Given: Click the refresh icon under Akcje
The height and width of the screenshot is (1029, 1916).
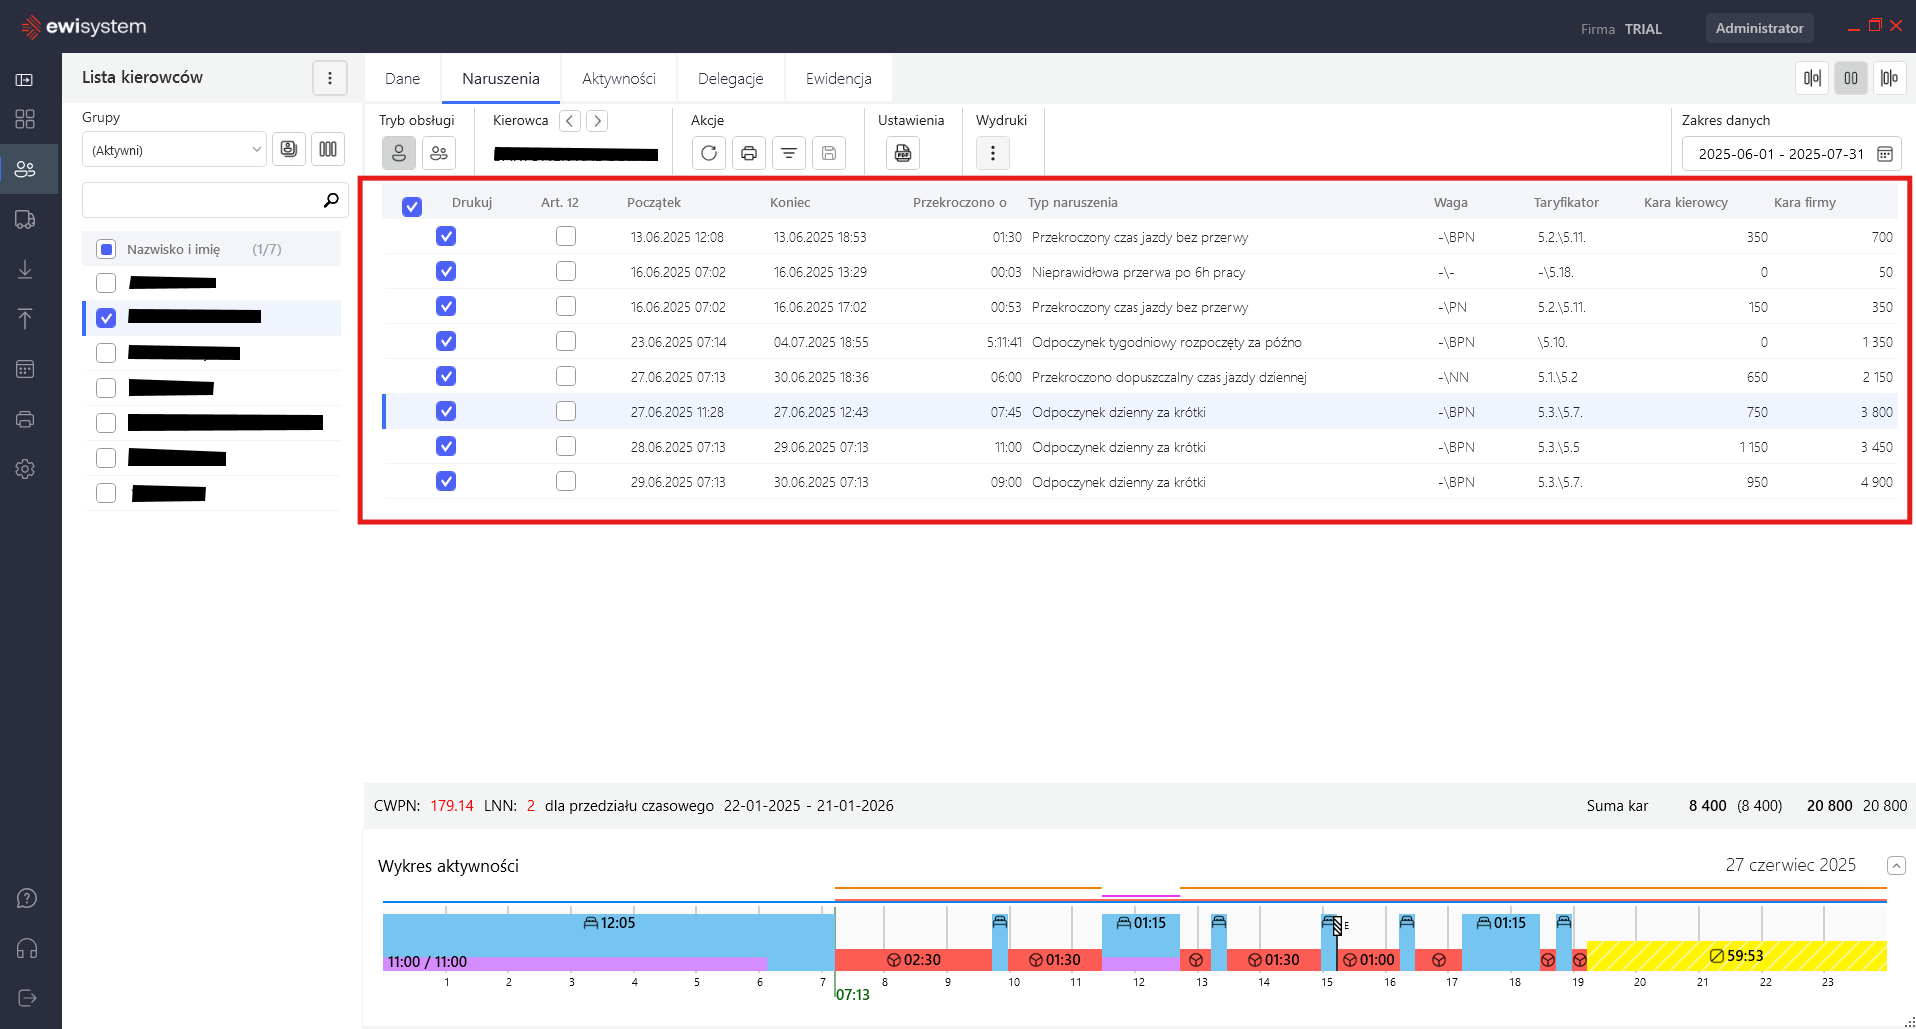Looking at the screenshot, I should point(708,153).
